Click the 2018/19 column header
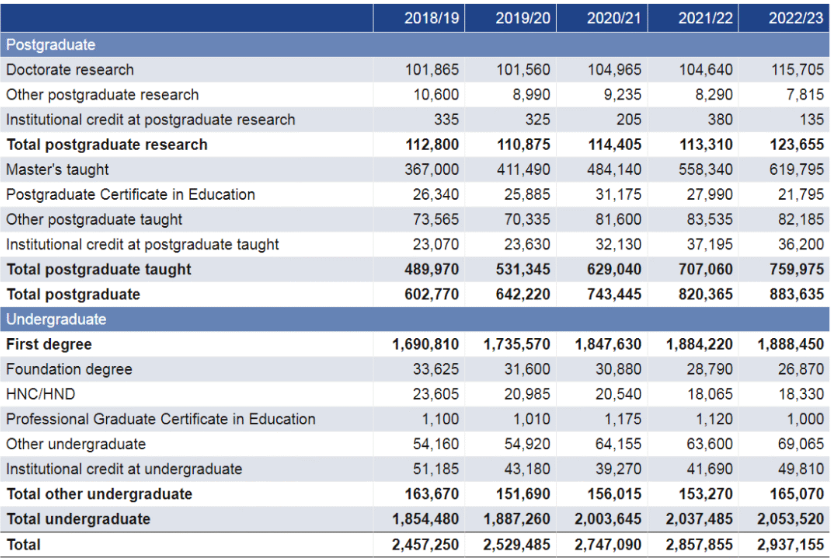The width and height of the screenshot is (833, 560). click(x=431, y=18)
